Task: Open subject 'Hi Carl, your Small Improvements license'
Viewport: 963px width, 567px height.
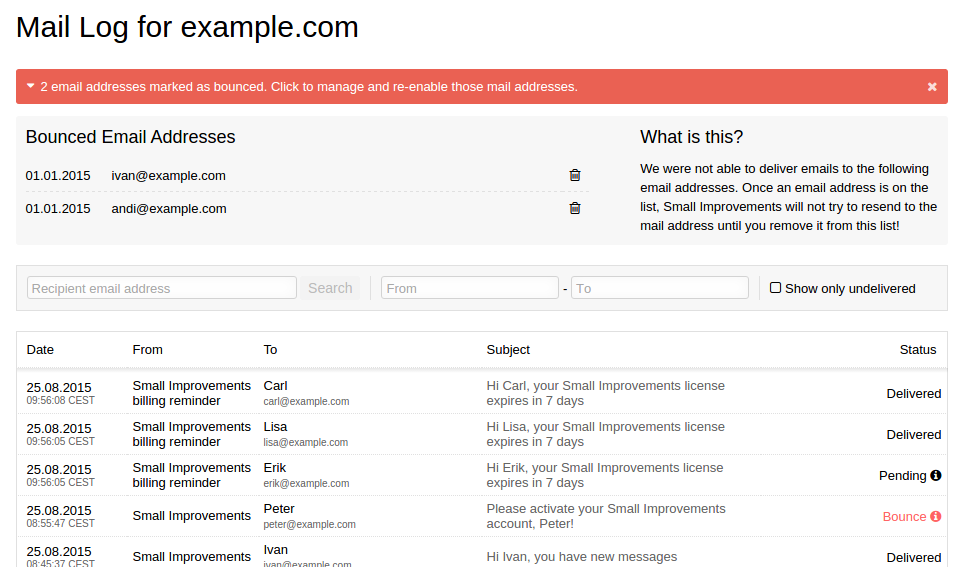Action: click(x=606, y=393)
